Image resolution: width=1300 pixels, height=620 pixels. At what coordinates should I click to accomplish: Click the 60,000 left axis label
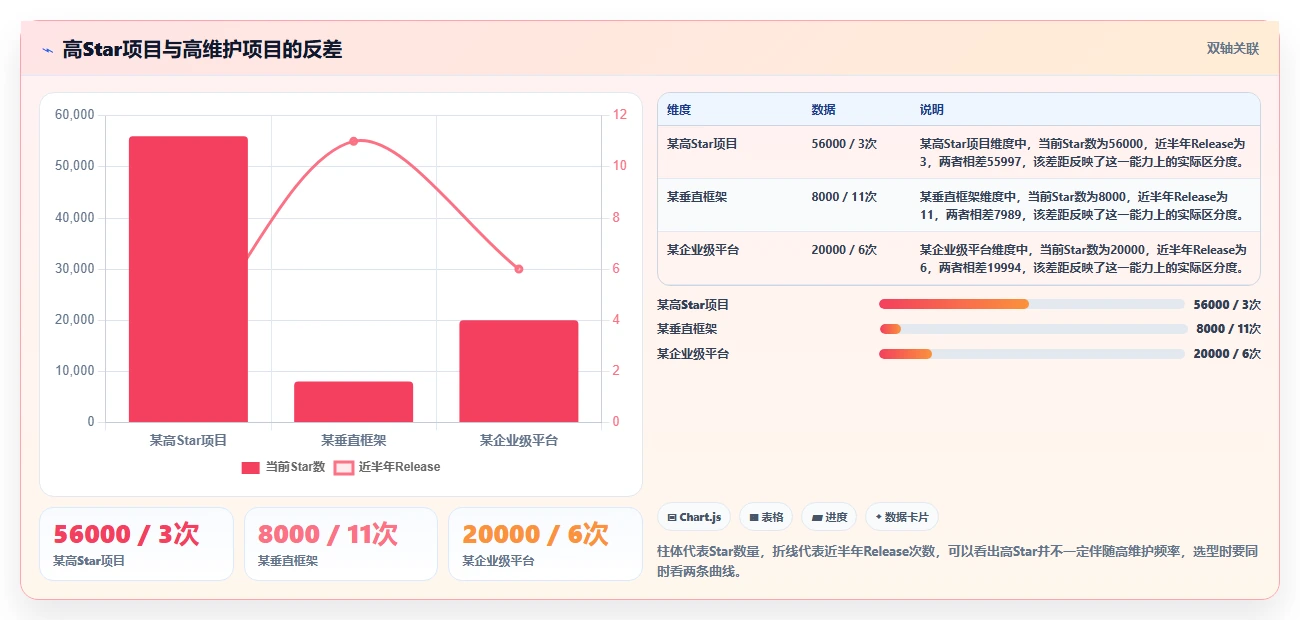[75, 115]
